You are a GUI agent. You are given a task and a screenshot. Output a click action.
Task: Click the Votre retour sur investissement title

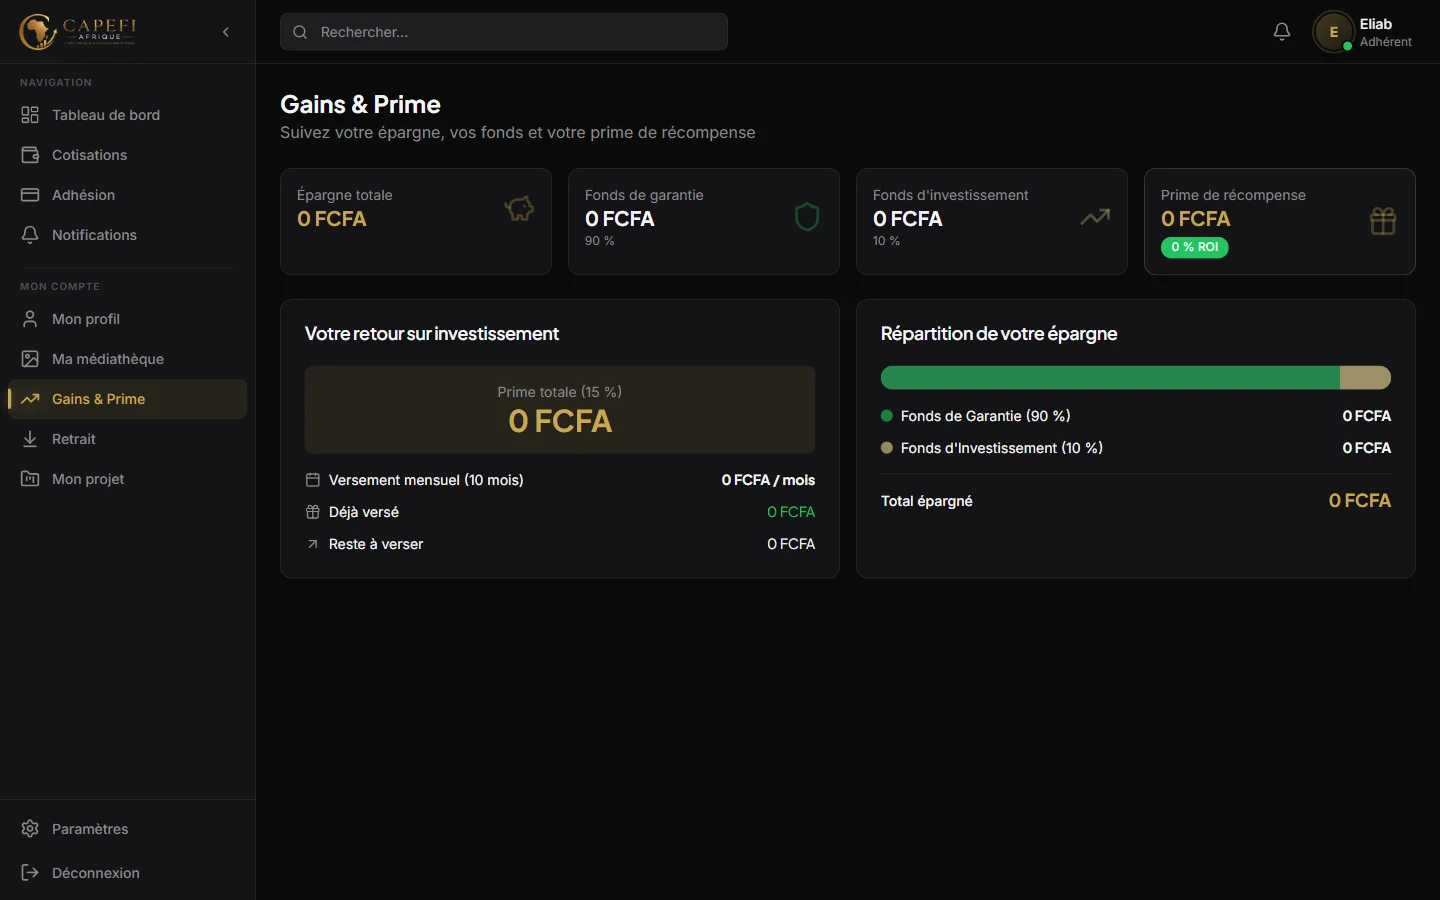pyautogui.click(x=432, y=334)
